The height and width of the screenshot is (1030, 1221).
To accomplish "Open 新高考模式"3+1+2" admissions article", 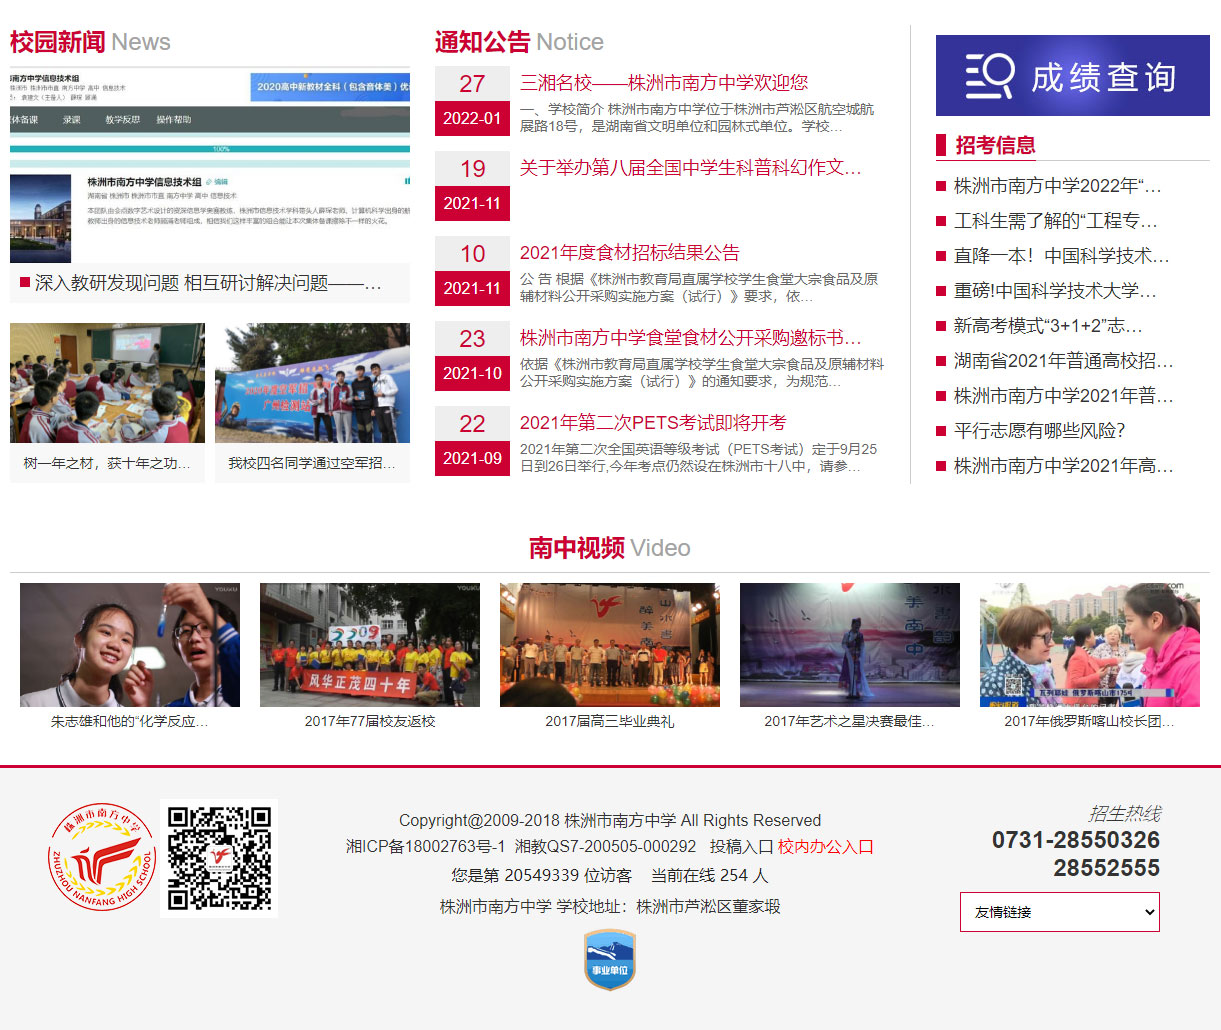I will click(1047, 326).
